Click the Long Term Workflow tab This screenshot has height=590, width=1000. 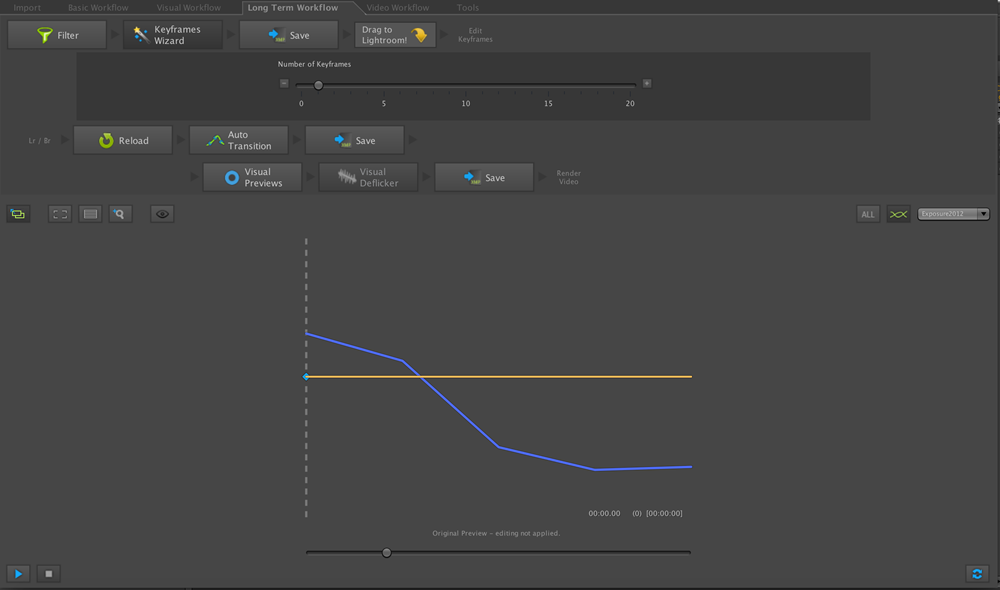293,8
